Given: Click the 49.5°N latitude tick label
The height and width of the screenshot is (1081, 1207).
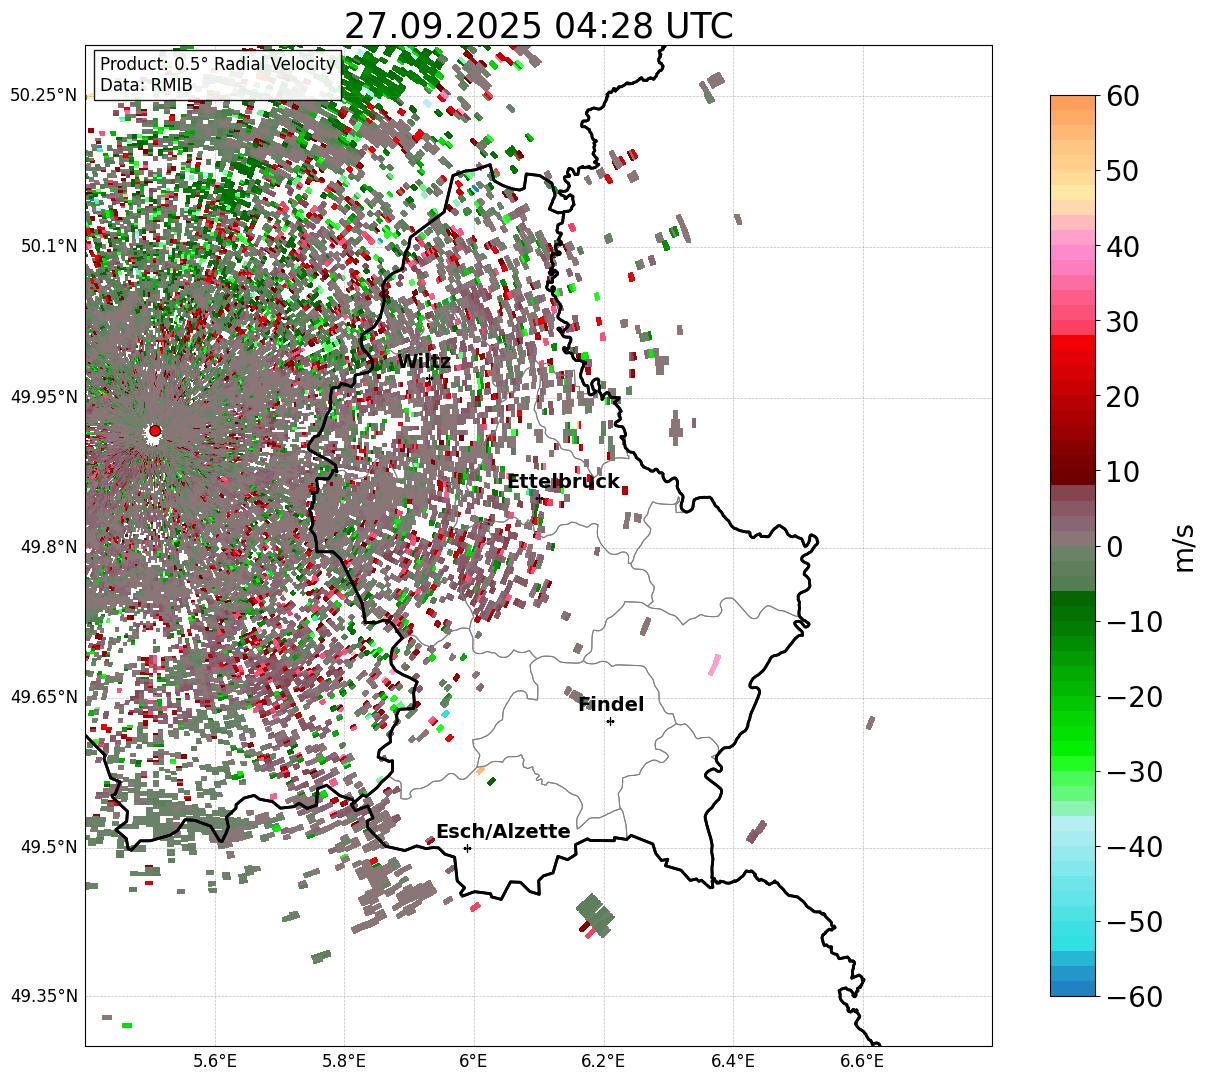Looking at the screenshot, I should [48, 847].
